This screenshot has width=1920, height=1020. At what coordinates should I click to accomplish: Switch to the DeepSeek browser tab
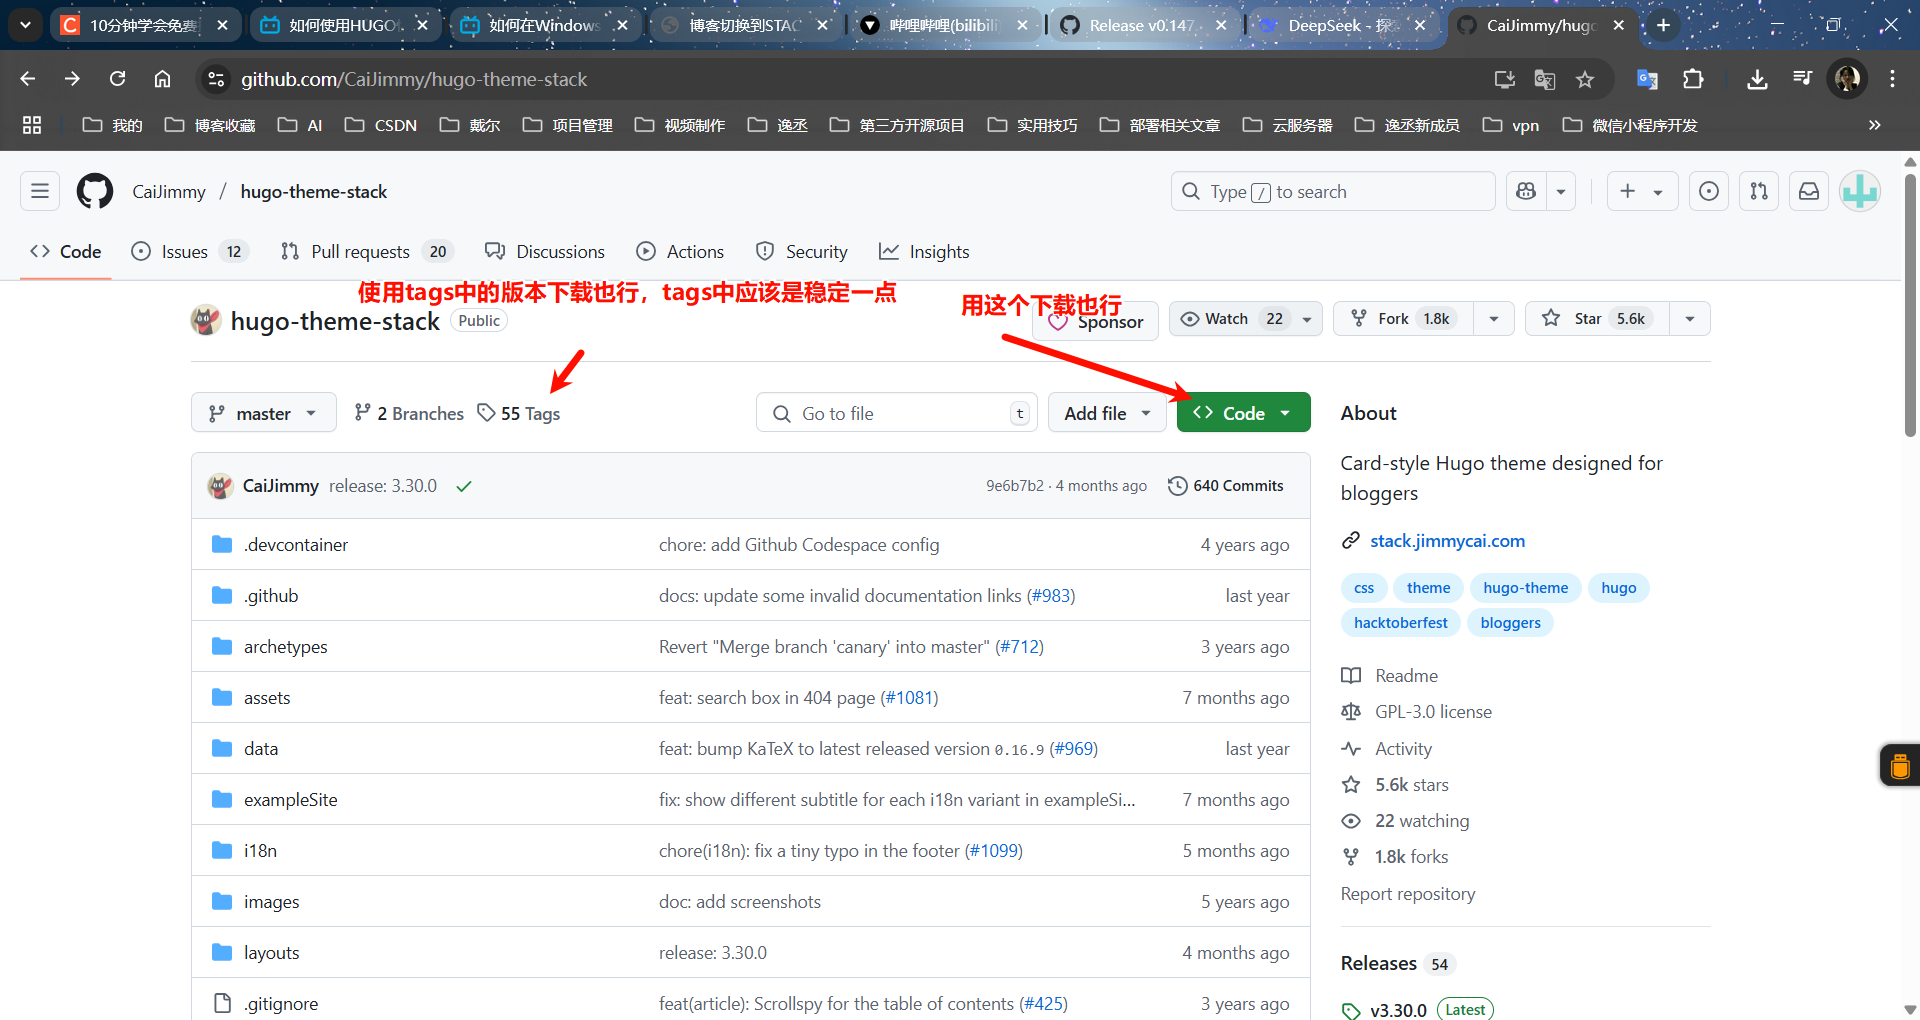point(1342,25)
